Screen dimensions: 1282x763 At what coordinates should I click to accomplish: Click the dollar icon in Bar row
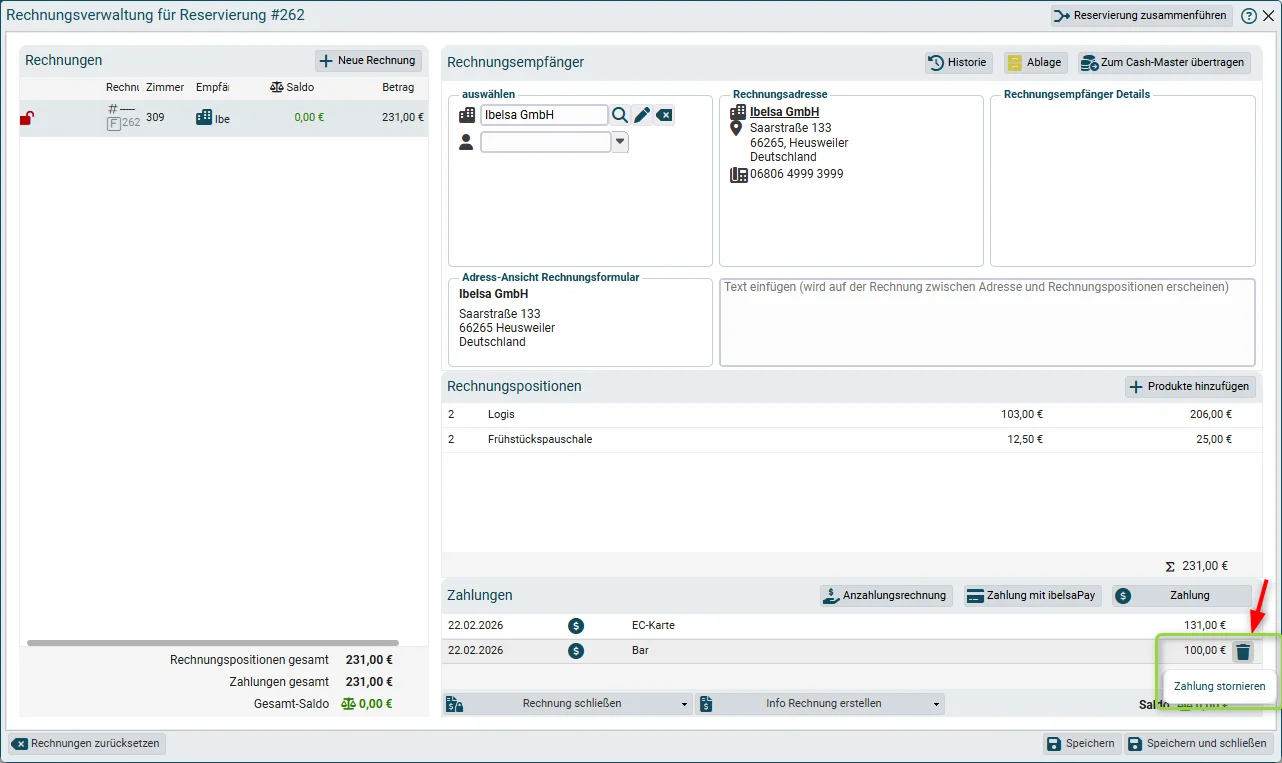pyautogui.click(x=576, y=651)
